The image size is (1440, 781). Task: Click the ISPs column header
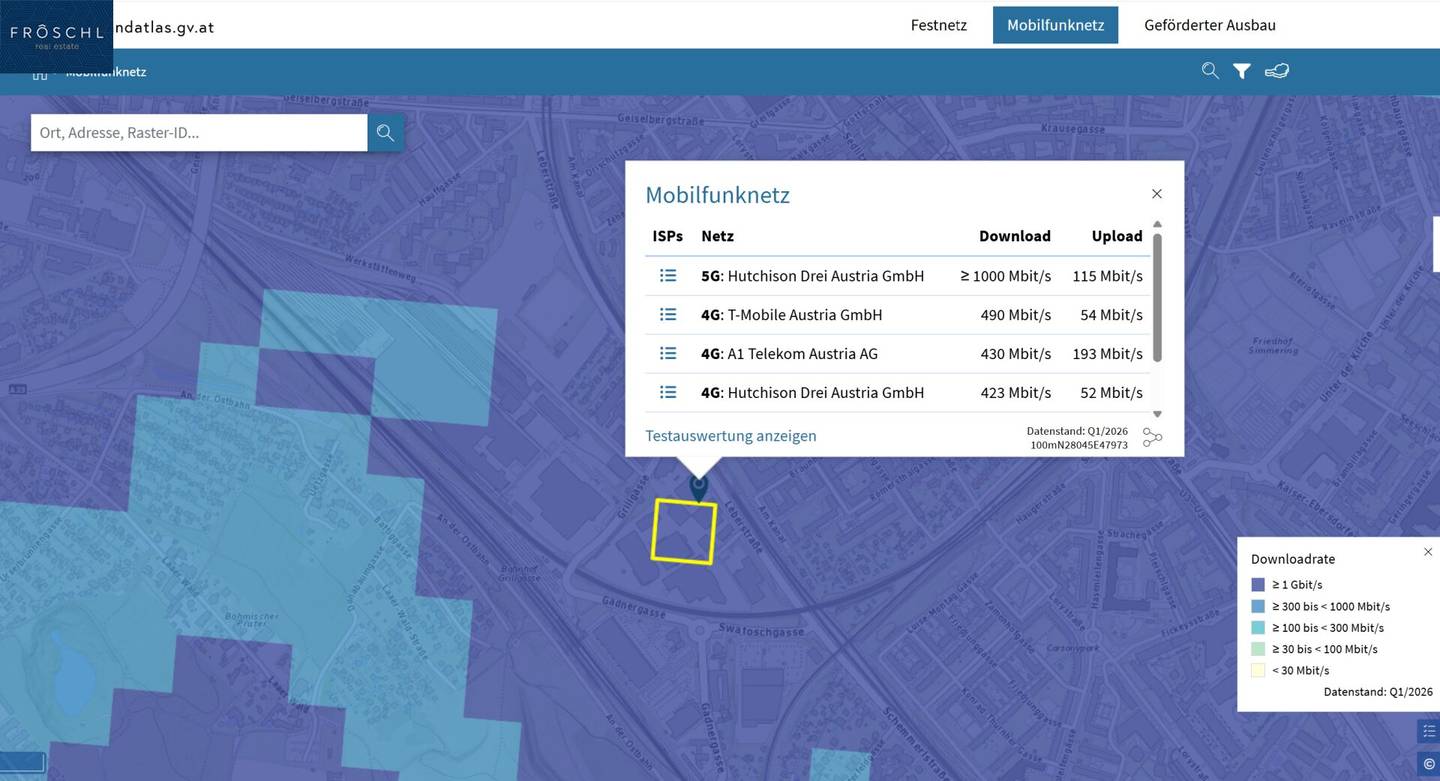(668, 236)
